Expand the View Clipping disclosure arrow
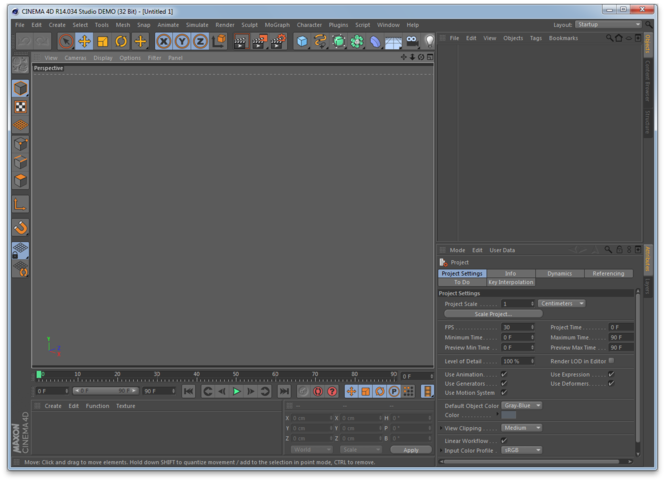Image resolution: width=665 pixels, height=481 pixels. tap(441, 428)
